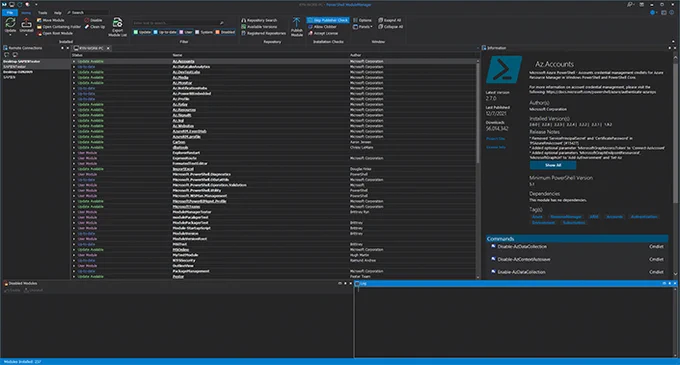
Task: Switch to the Tools ribbon tab
Action: [x=42, y=13]
